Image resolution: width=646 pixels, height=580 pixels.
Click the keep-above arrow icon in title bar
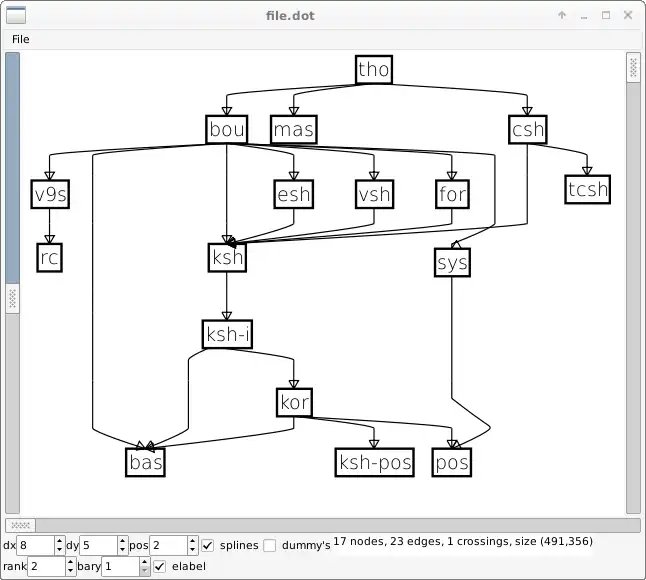[562, 15]
